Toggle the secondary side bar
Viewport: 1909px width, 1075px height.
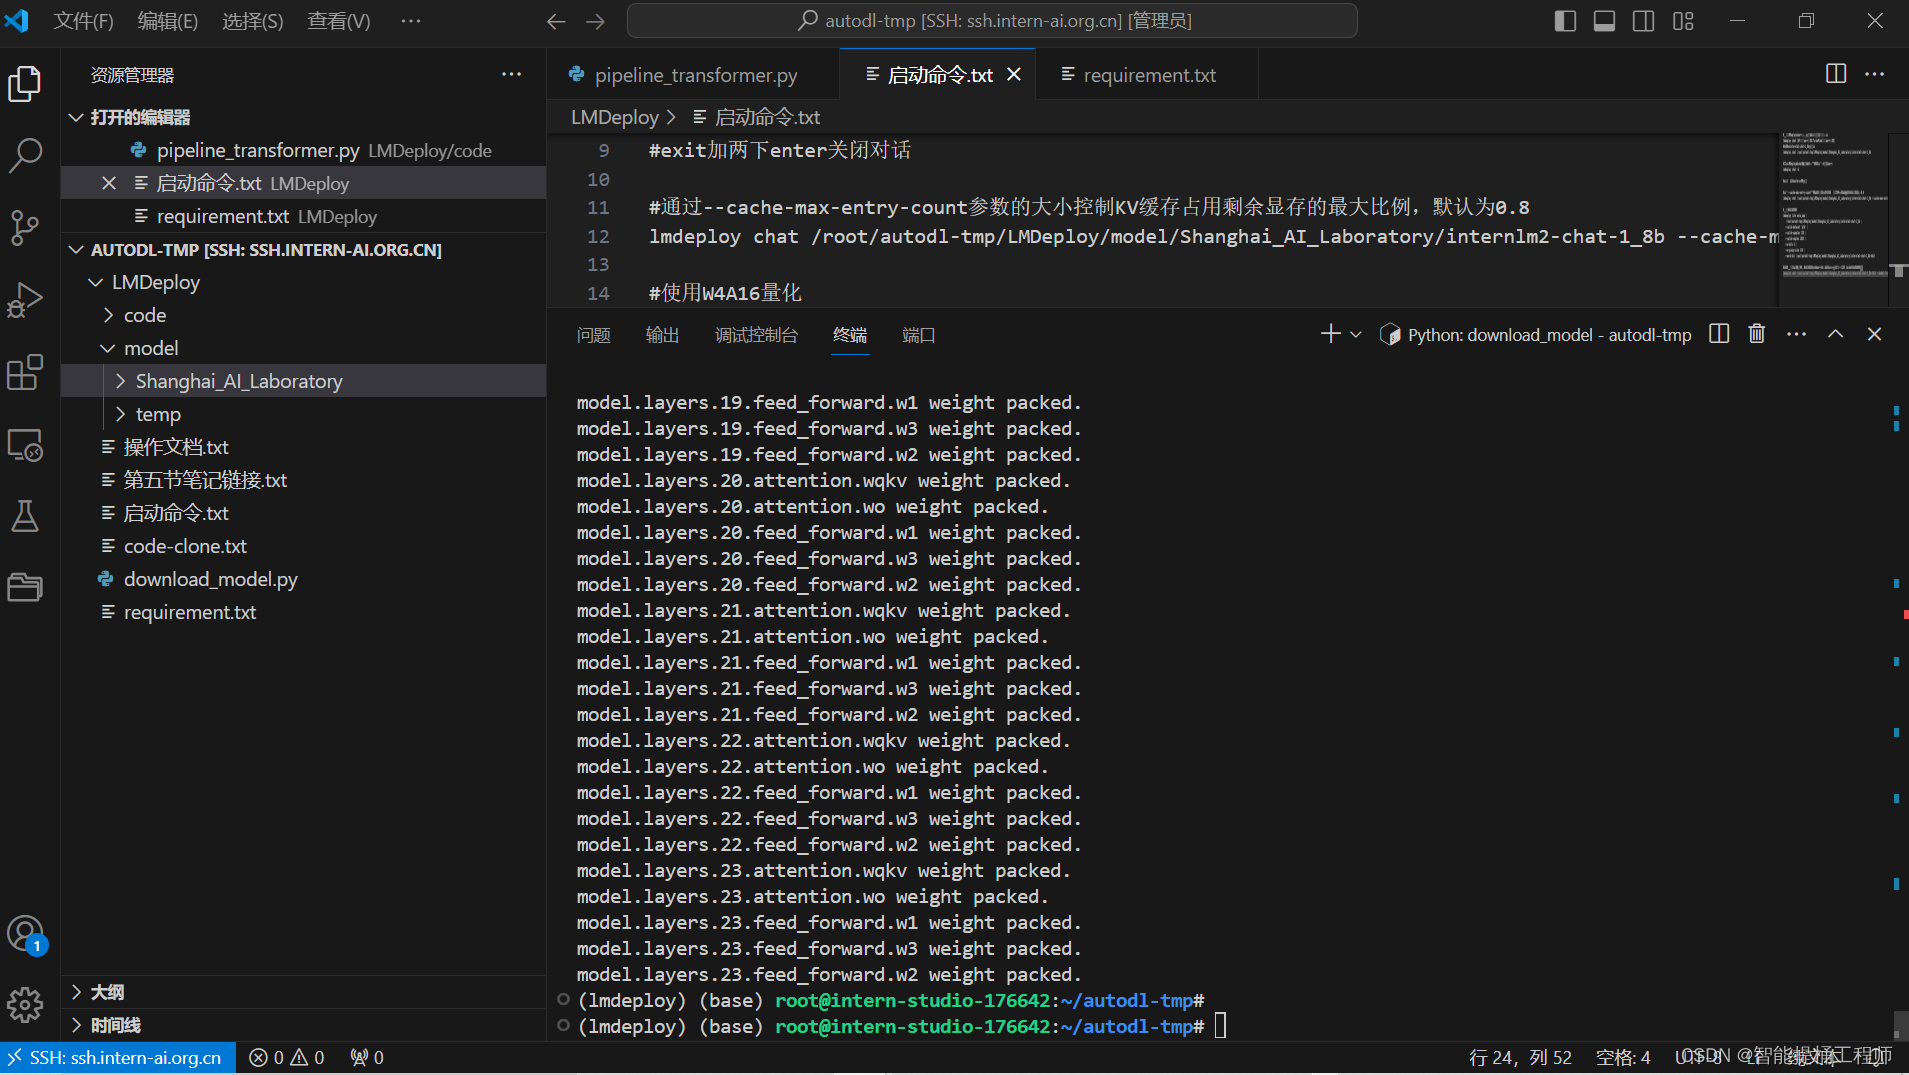pyautogui.click(x=1643, y=20)
